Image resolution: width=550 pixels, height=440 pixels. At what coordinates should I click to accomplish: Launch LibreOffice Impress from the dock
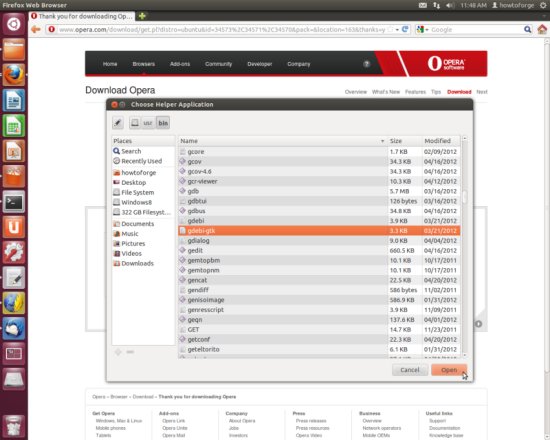(14, 151)
